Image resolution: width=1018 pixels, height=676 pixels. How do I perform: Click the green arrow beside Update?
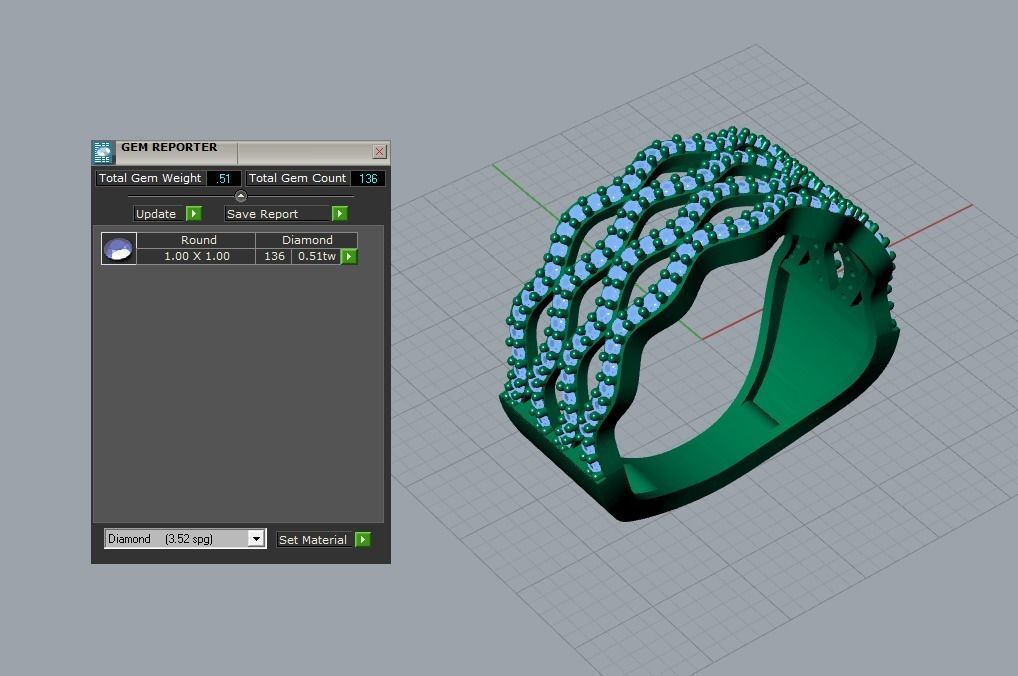click(193, 214)
